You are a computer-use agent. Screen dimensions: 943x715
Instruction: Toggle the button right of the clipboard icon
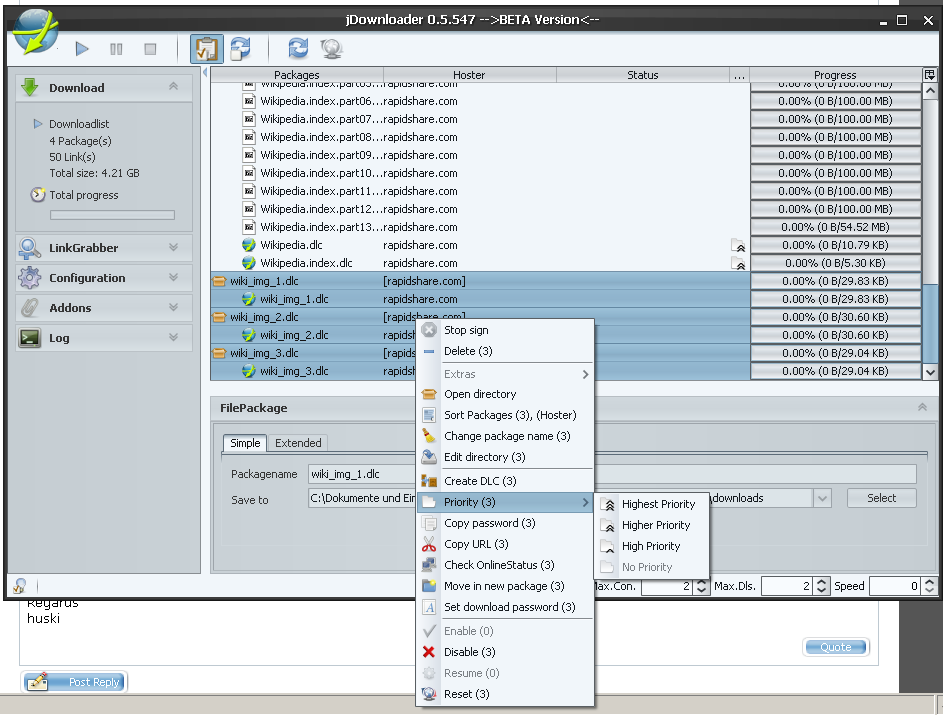[x=240, y=48]
